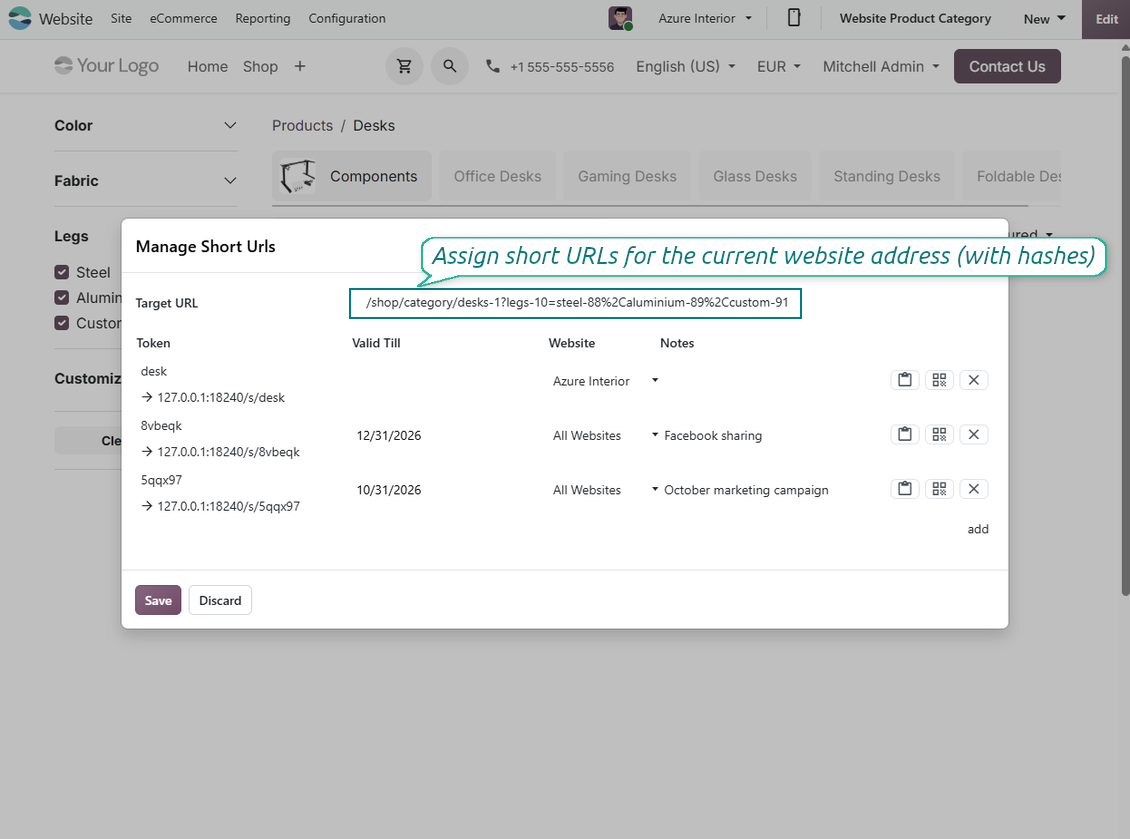This screenshot has width=1130, height=839.
Task: Click the Products breadcrumb link
Action: (302, 125)
